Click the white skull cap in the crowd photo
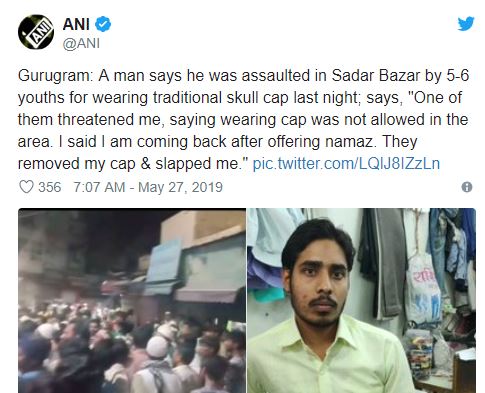This screenshot has width=485, height=393. pyautogui.click(x=157, y=347)
